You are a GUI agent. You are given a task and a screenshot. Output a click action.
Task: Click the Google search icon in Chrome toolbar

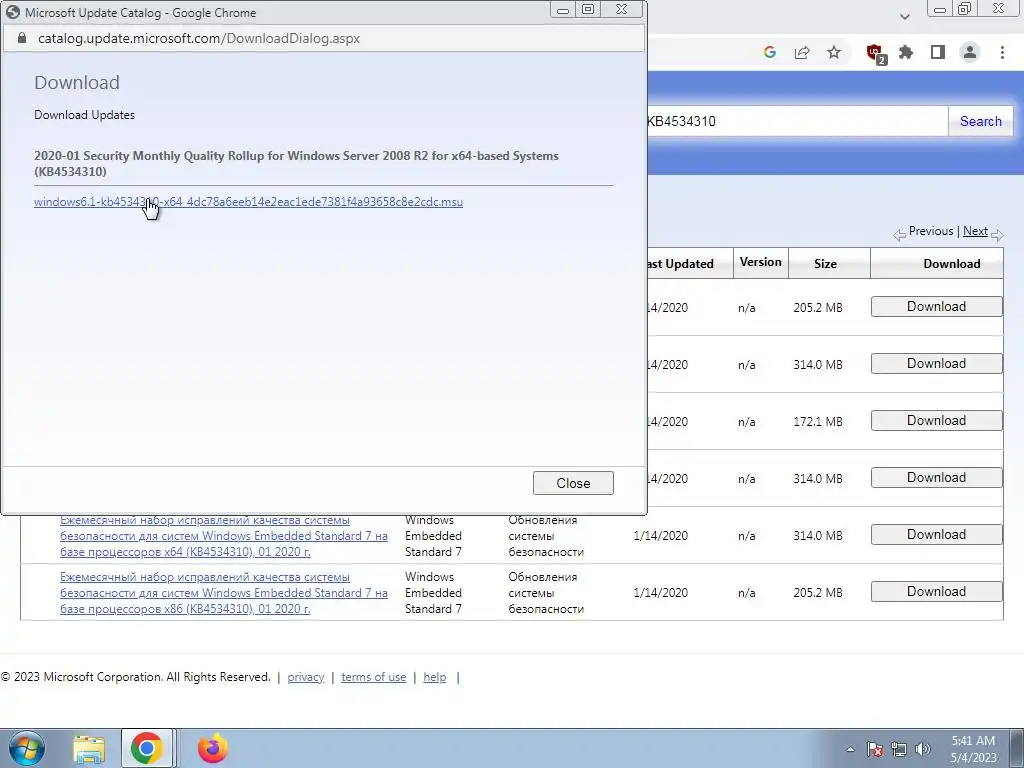coord(769,52)
